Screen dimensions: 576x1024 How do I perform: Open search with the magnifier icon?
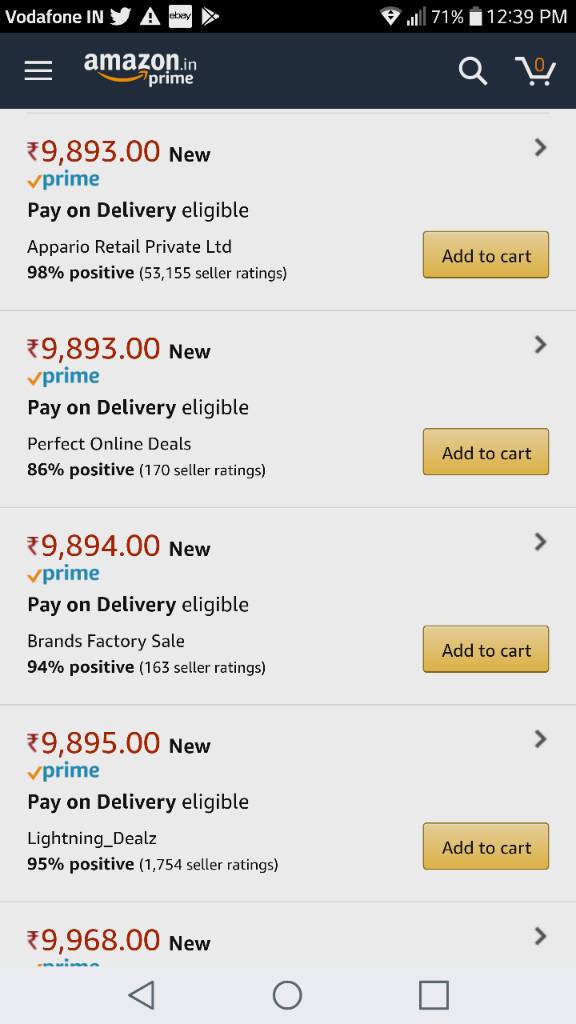473,71
